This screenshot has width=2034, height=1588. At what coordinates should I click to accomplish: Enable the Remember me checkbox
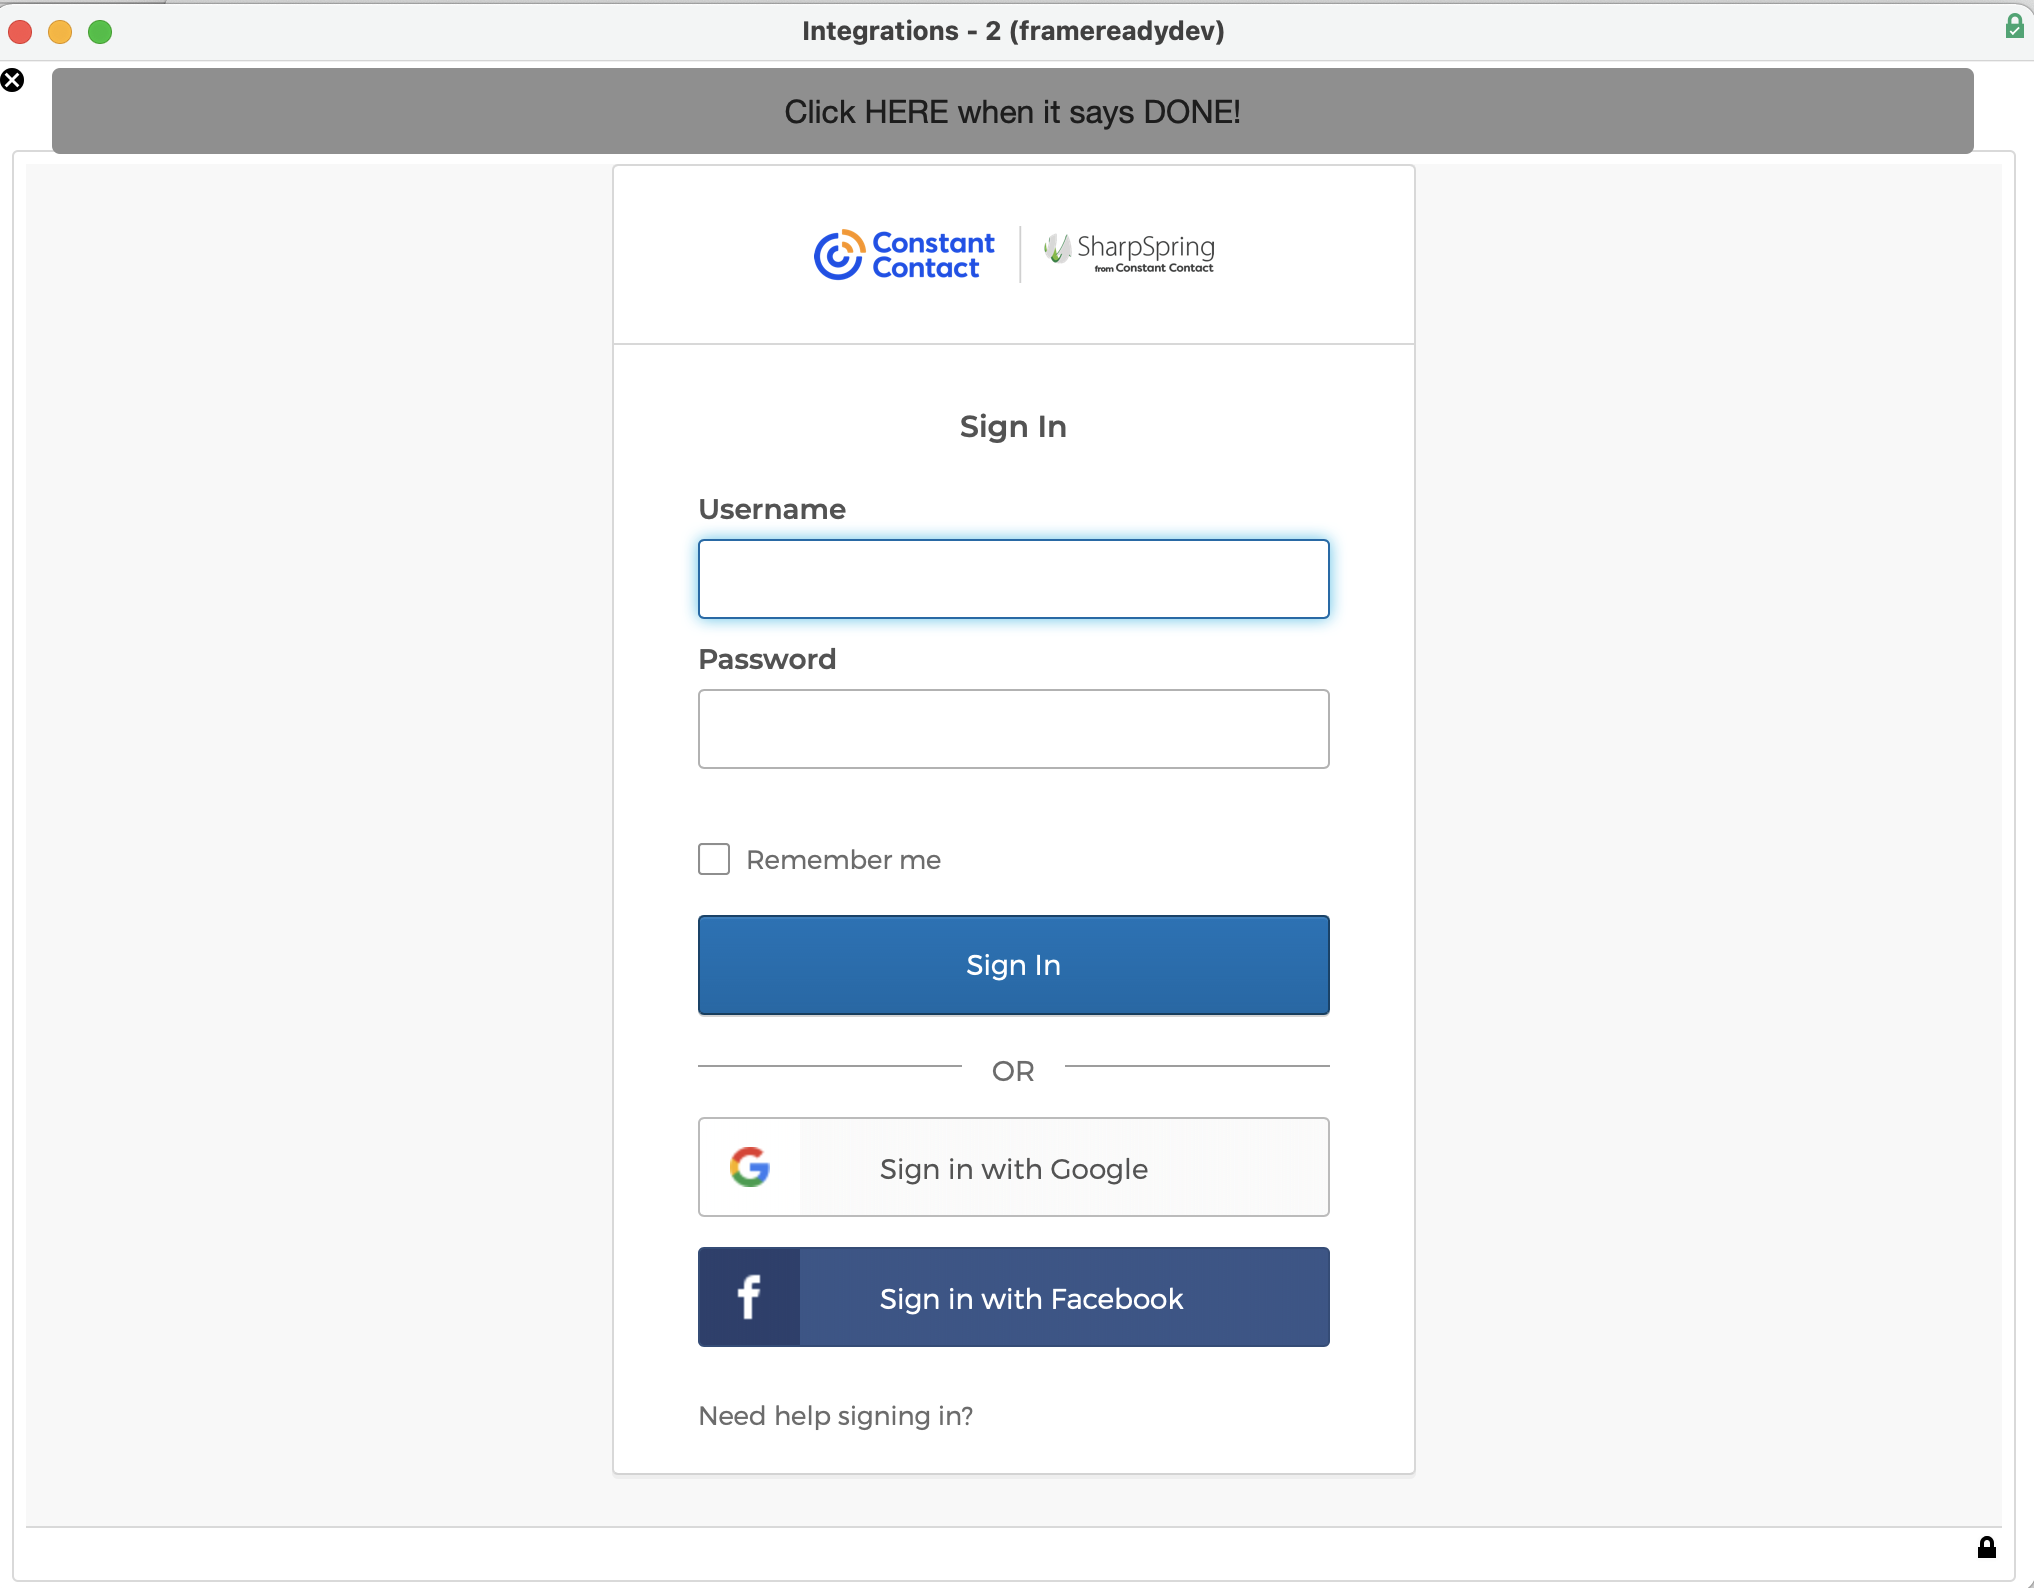tap(714, 859)
